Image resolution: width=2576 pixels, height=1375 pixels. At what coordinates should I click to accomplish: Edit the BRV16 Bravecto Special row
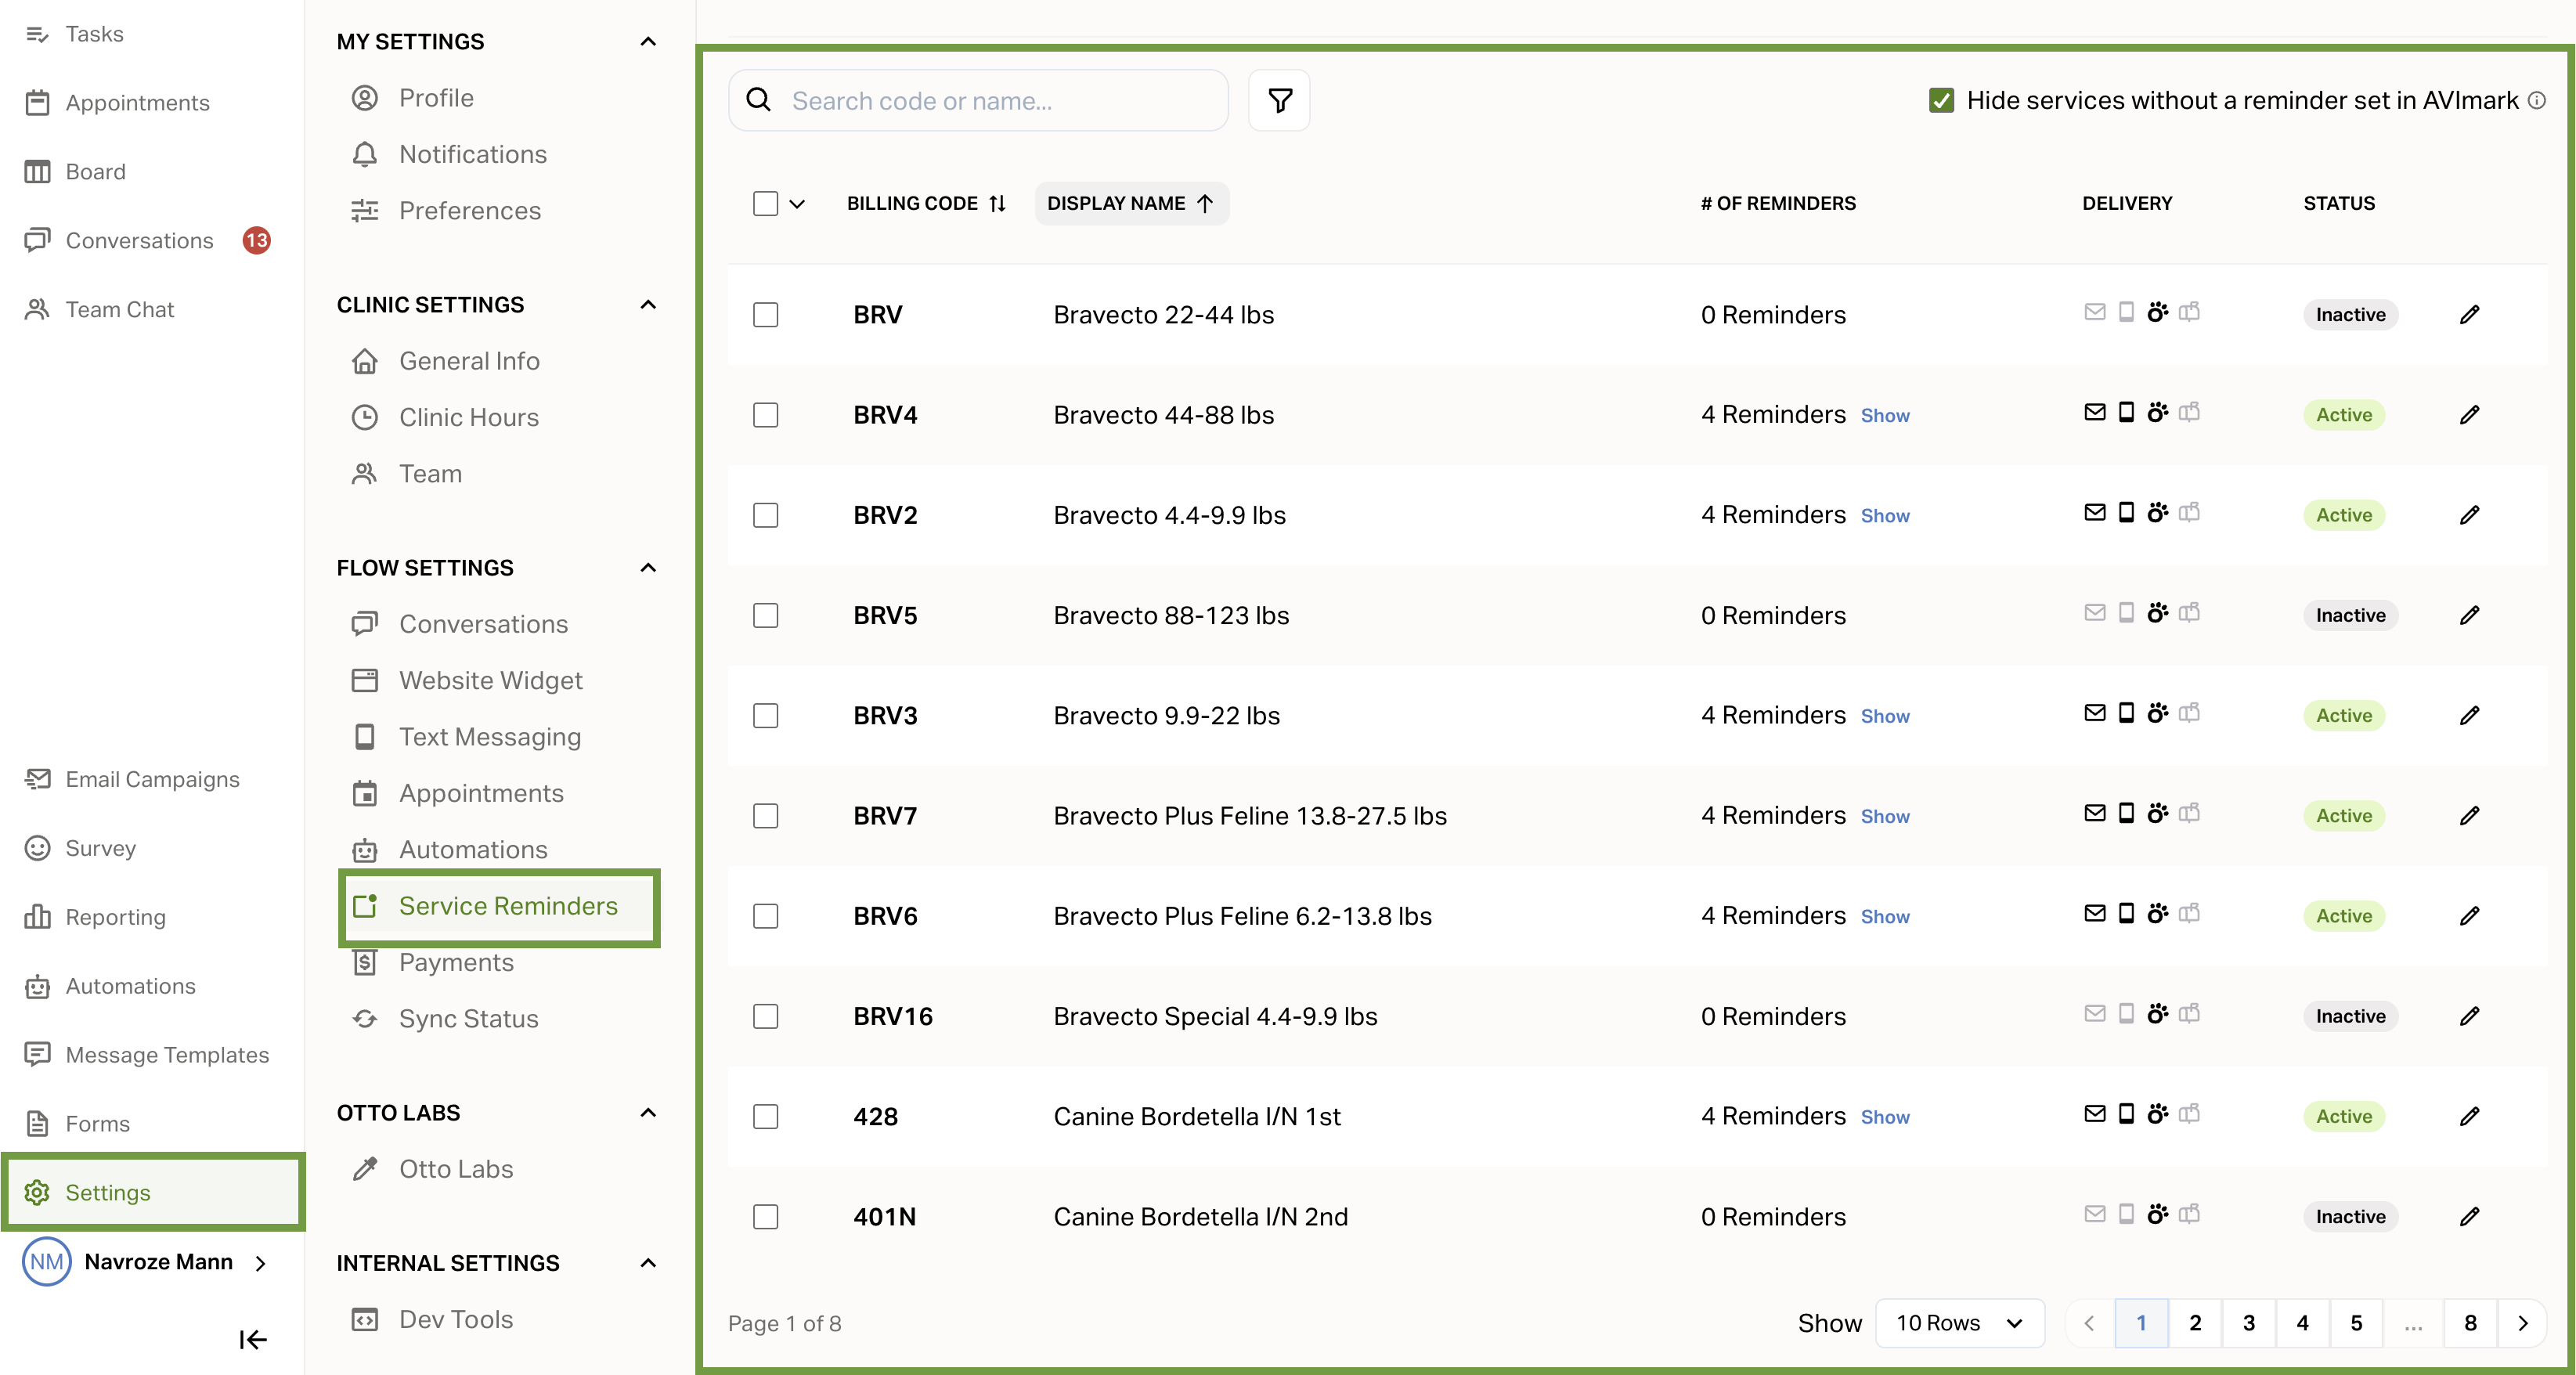(2469, 1016)
